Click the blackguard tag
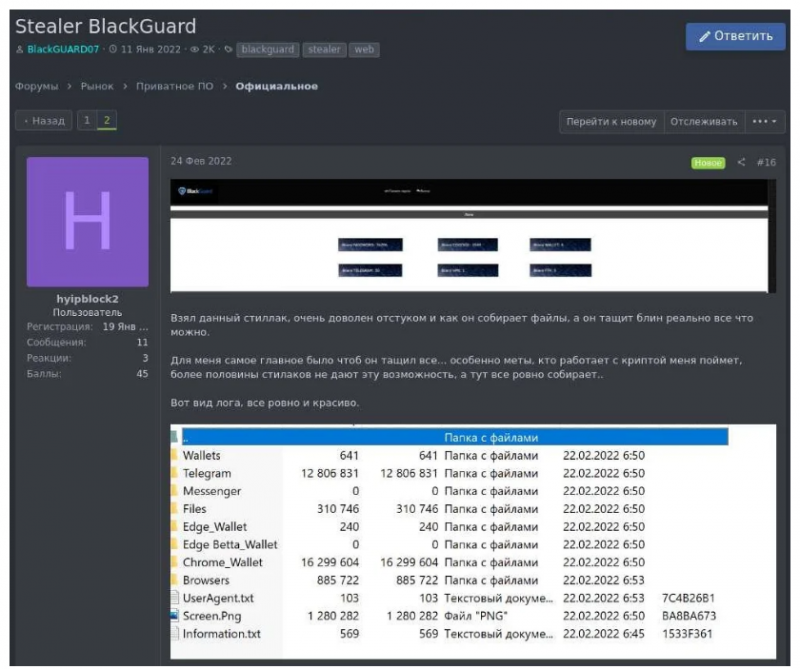Viewport: 800px width, 669px height. (268, 49)
